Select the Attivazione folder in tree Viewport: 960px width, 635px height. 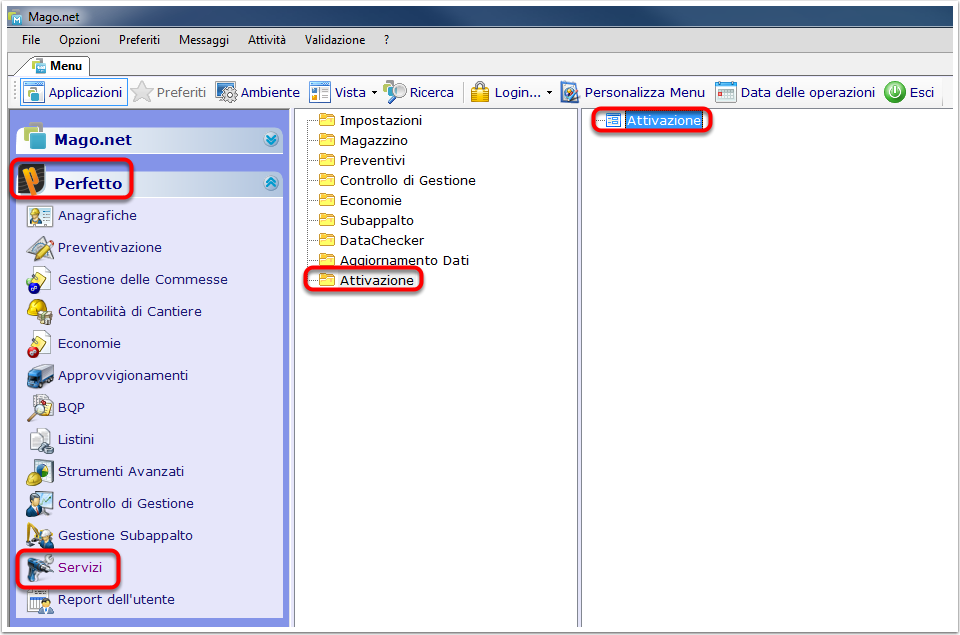pos(366,280)
